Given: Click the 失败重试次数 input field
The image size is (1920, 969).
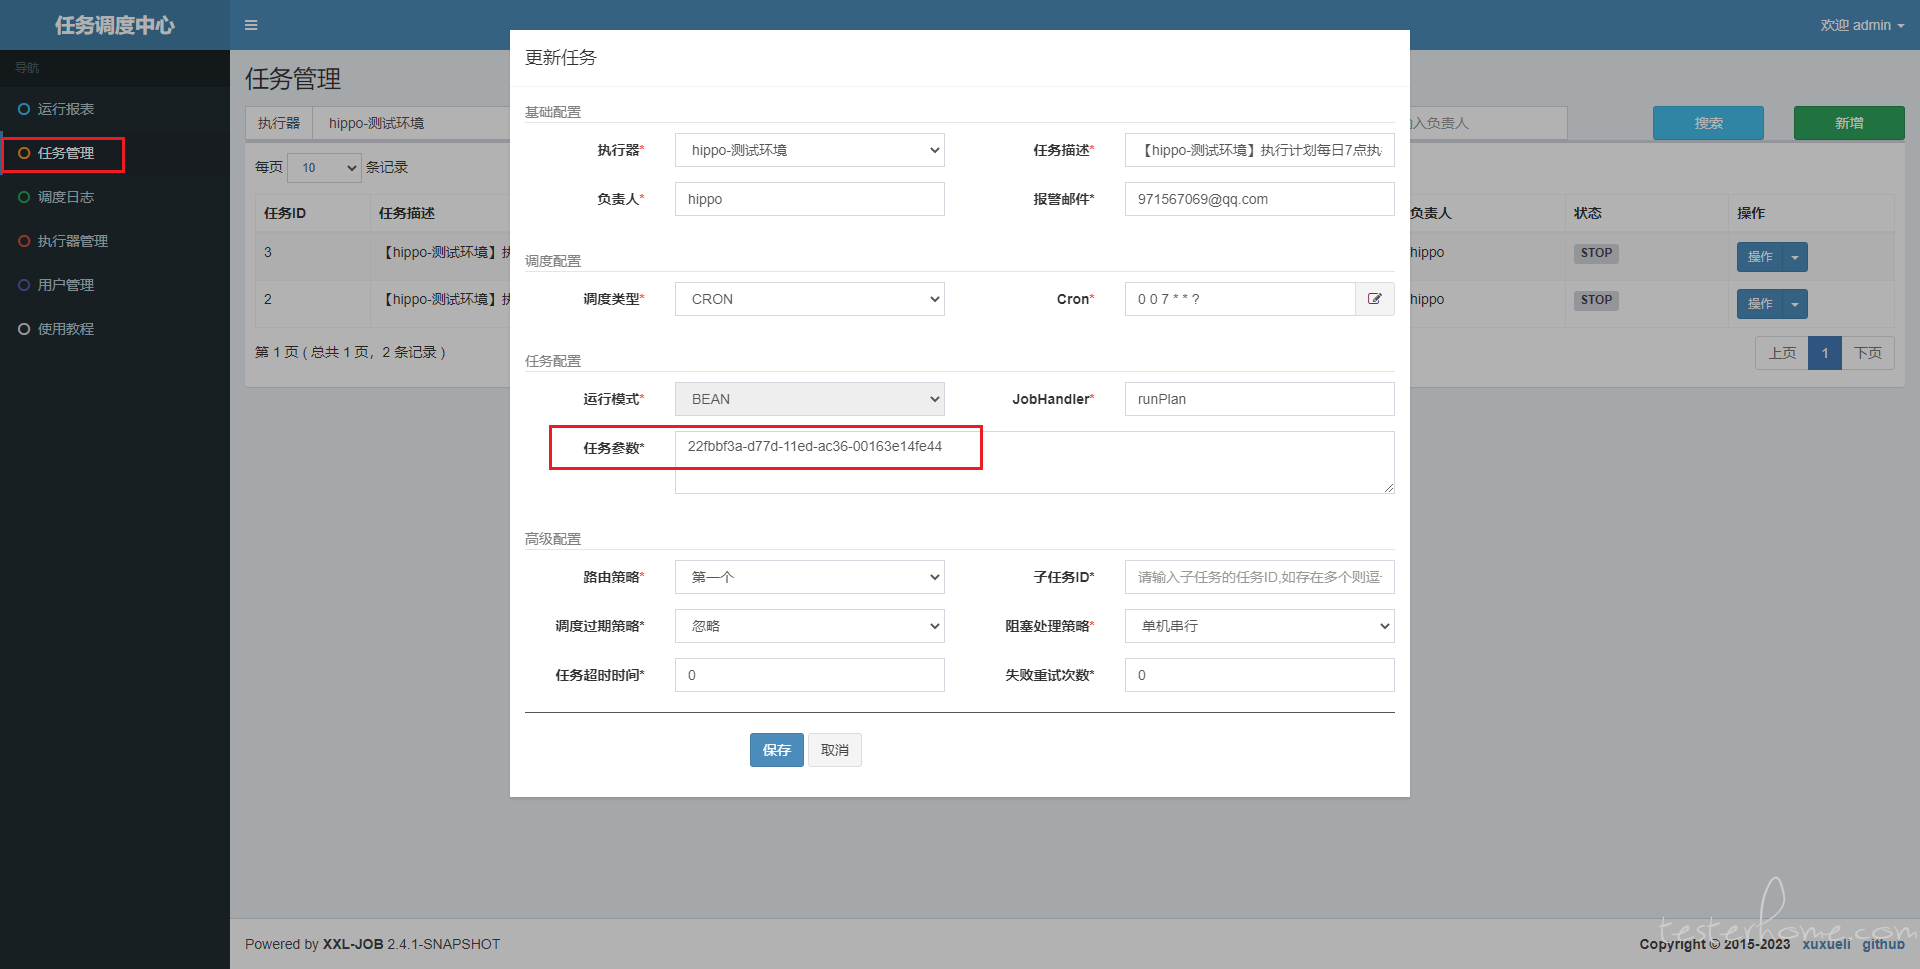Looking at the screenshot, I should [x=1260, y=675].
